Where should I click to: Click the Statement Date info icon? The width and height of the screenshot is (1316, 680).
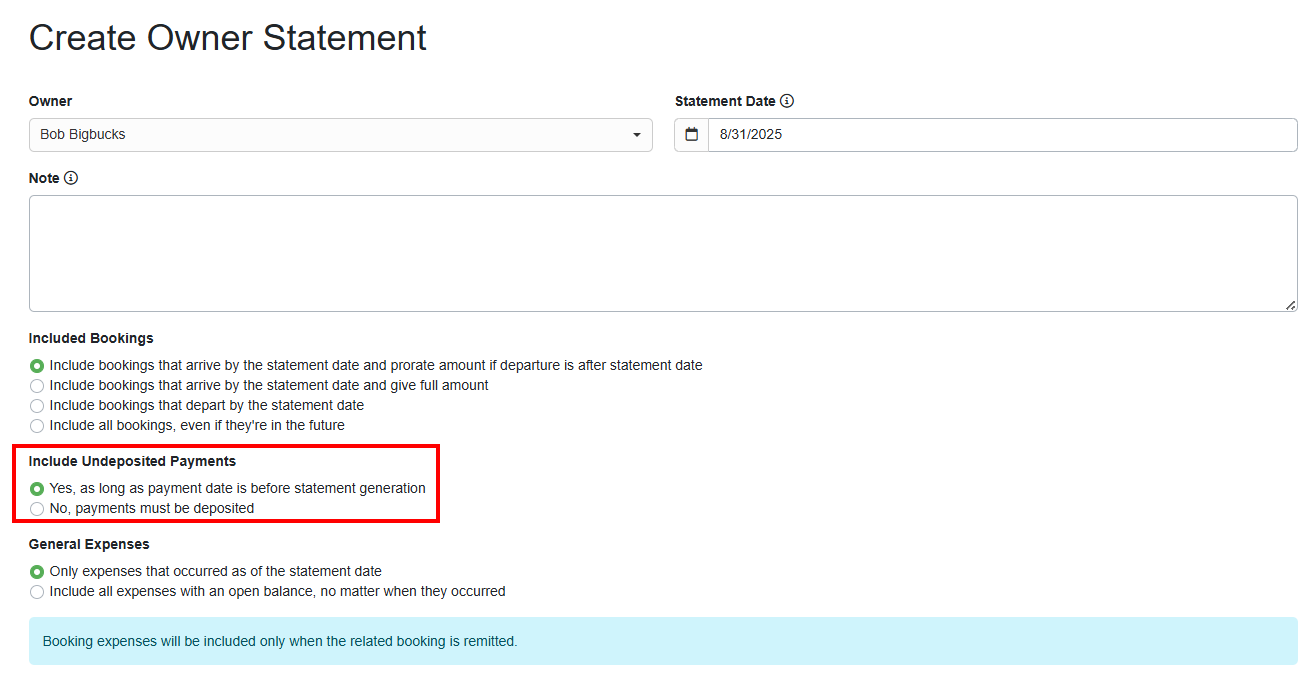787,101
